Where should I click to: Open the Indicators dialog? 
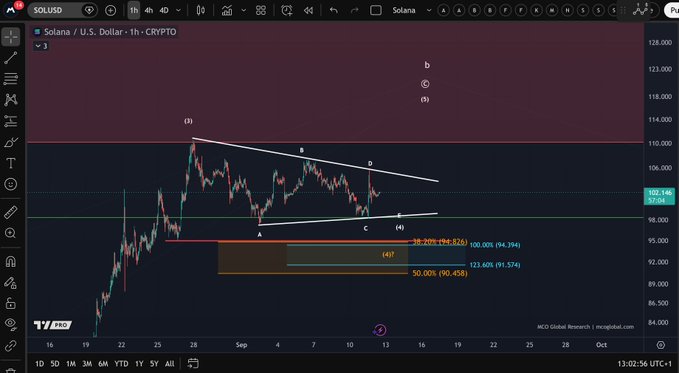point(227,10)
